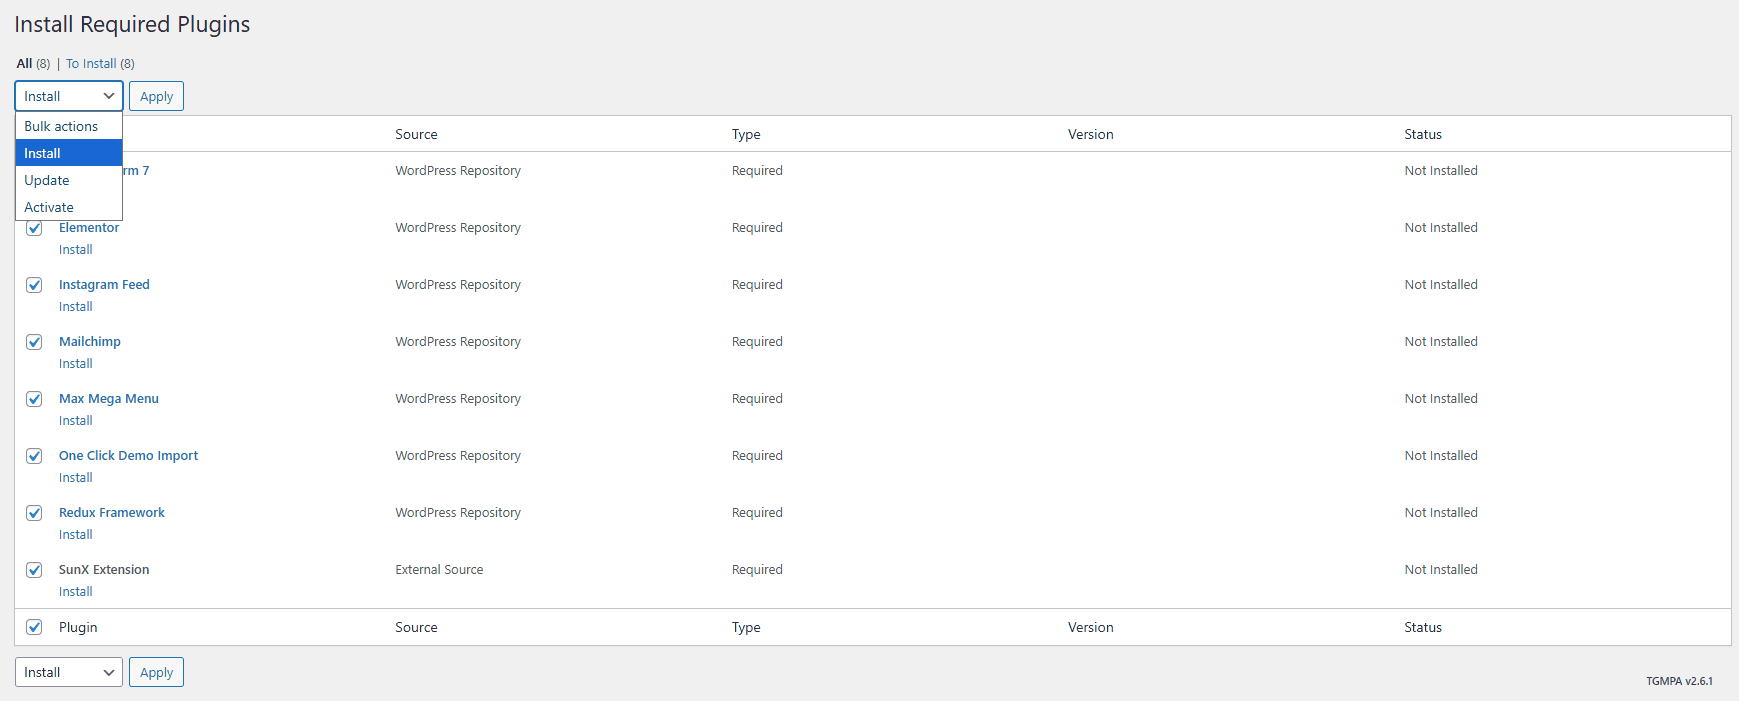Uncheck the SunX Extension checkbox

coord(34,570)
